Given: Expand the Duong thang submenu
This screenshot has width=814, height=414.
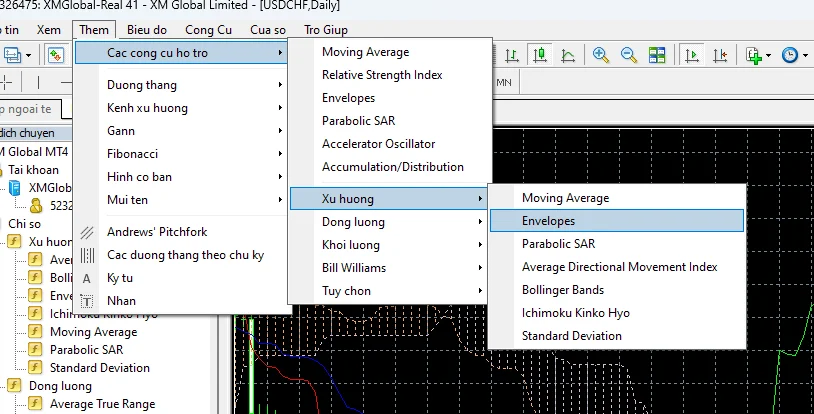Looking at the screenshot, I should point(181,85).
